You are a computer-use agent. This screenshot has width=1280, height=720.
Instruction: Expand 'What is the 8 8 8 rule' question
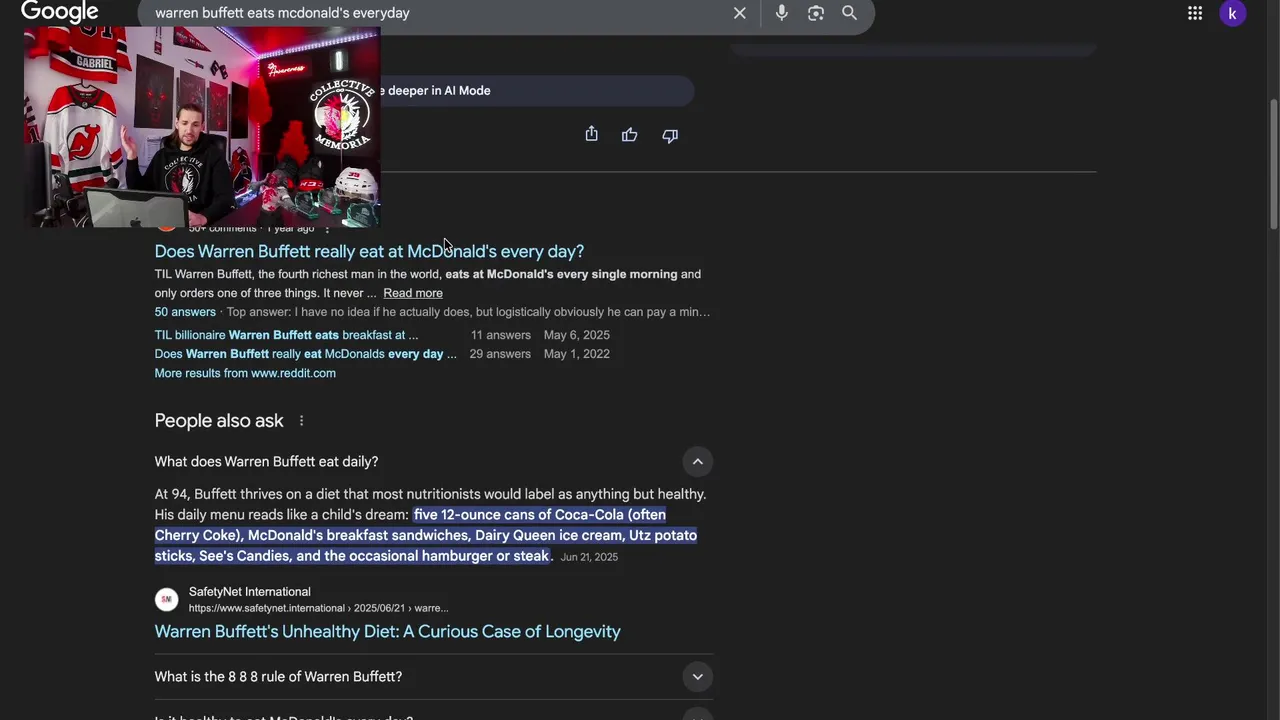697,677
